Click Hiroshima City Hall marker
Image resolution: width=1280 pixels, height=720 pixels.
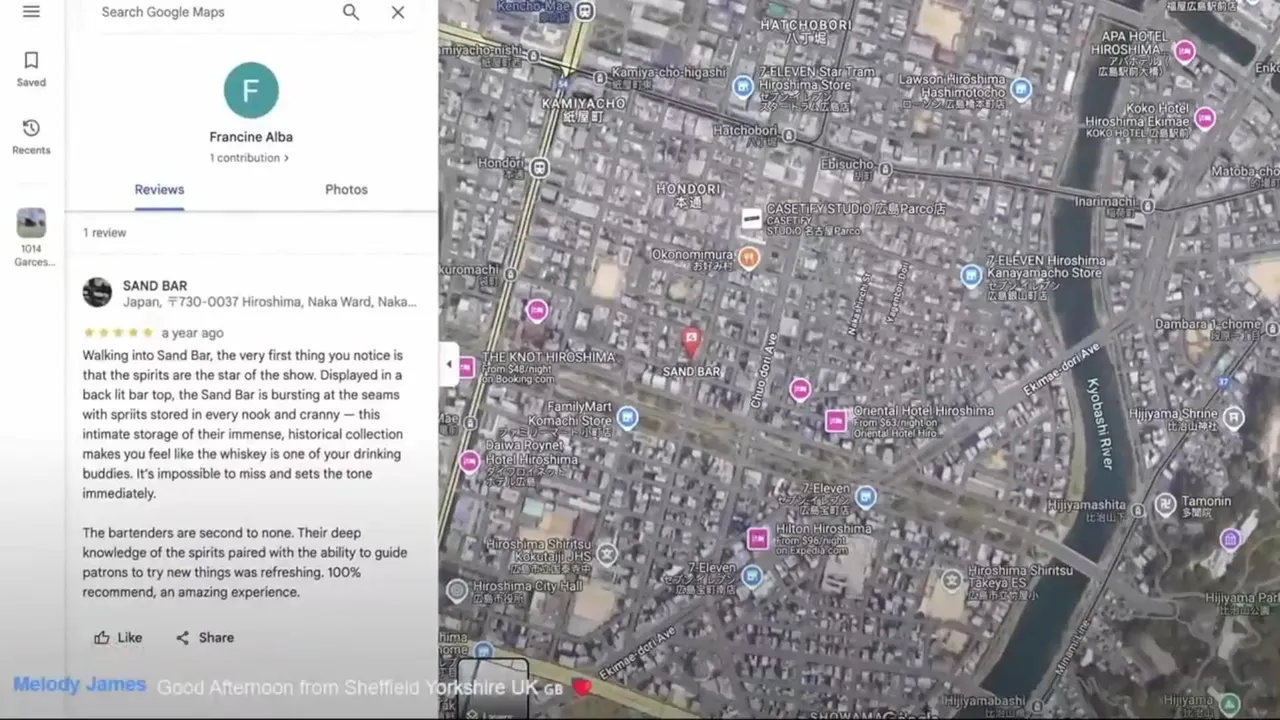[457, 590]
